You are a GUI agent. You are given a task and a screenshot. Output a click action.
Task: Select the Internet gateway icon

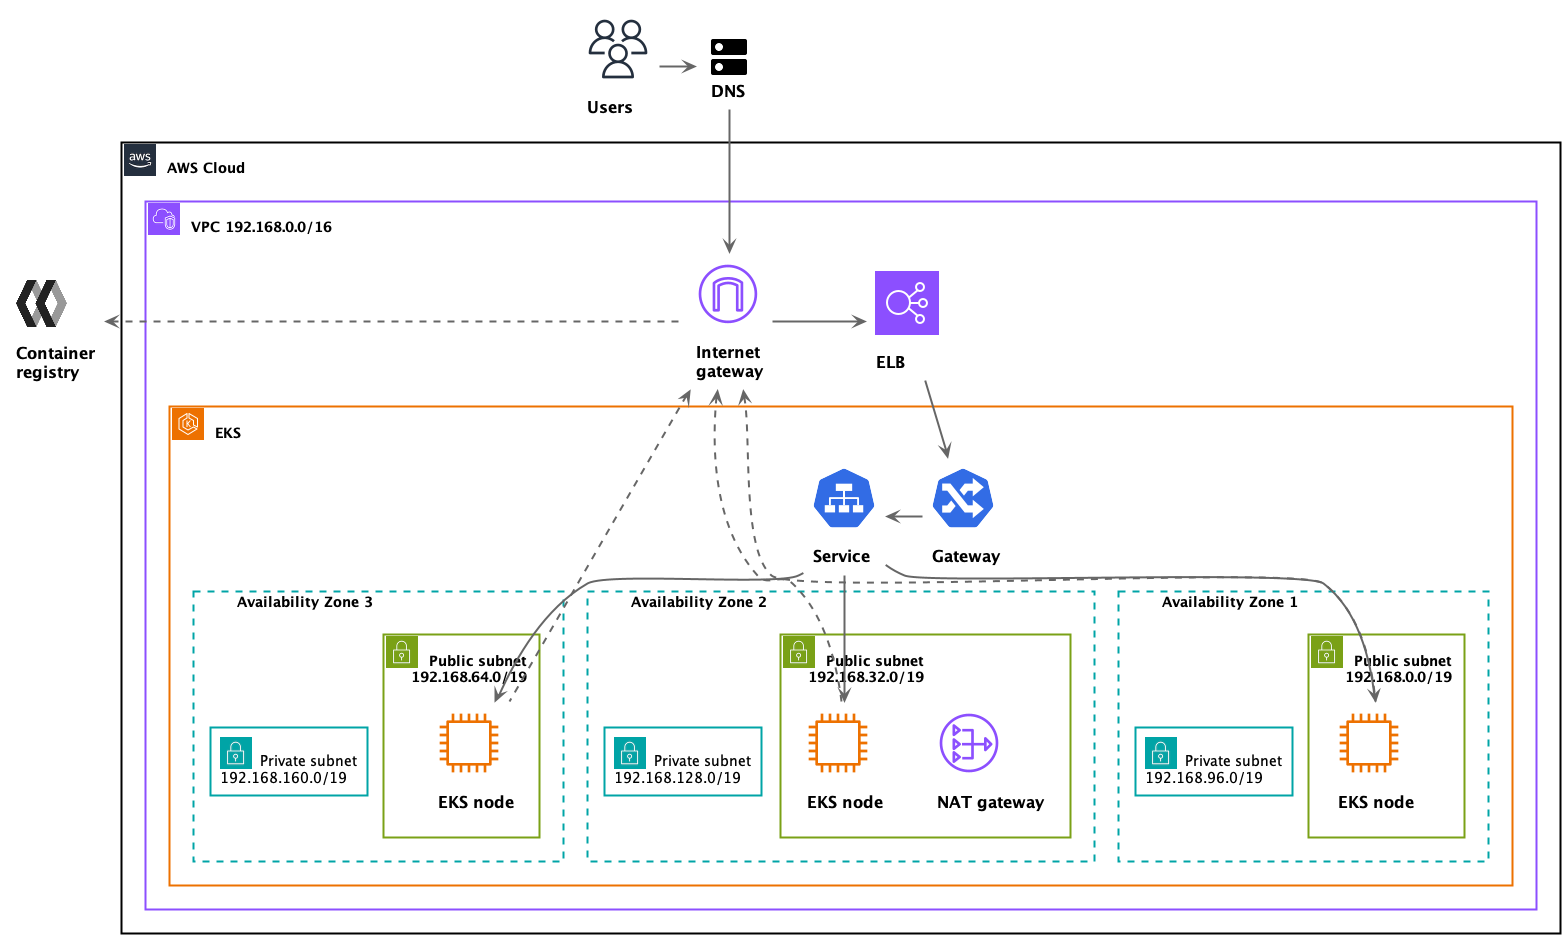(x=728, y=294)
